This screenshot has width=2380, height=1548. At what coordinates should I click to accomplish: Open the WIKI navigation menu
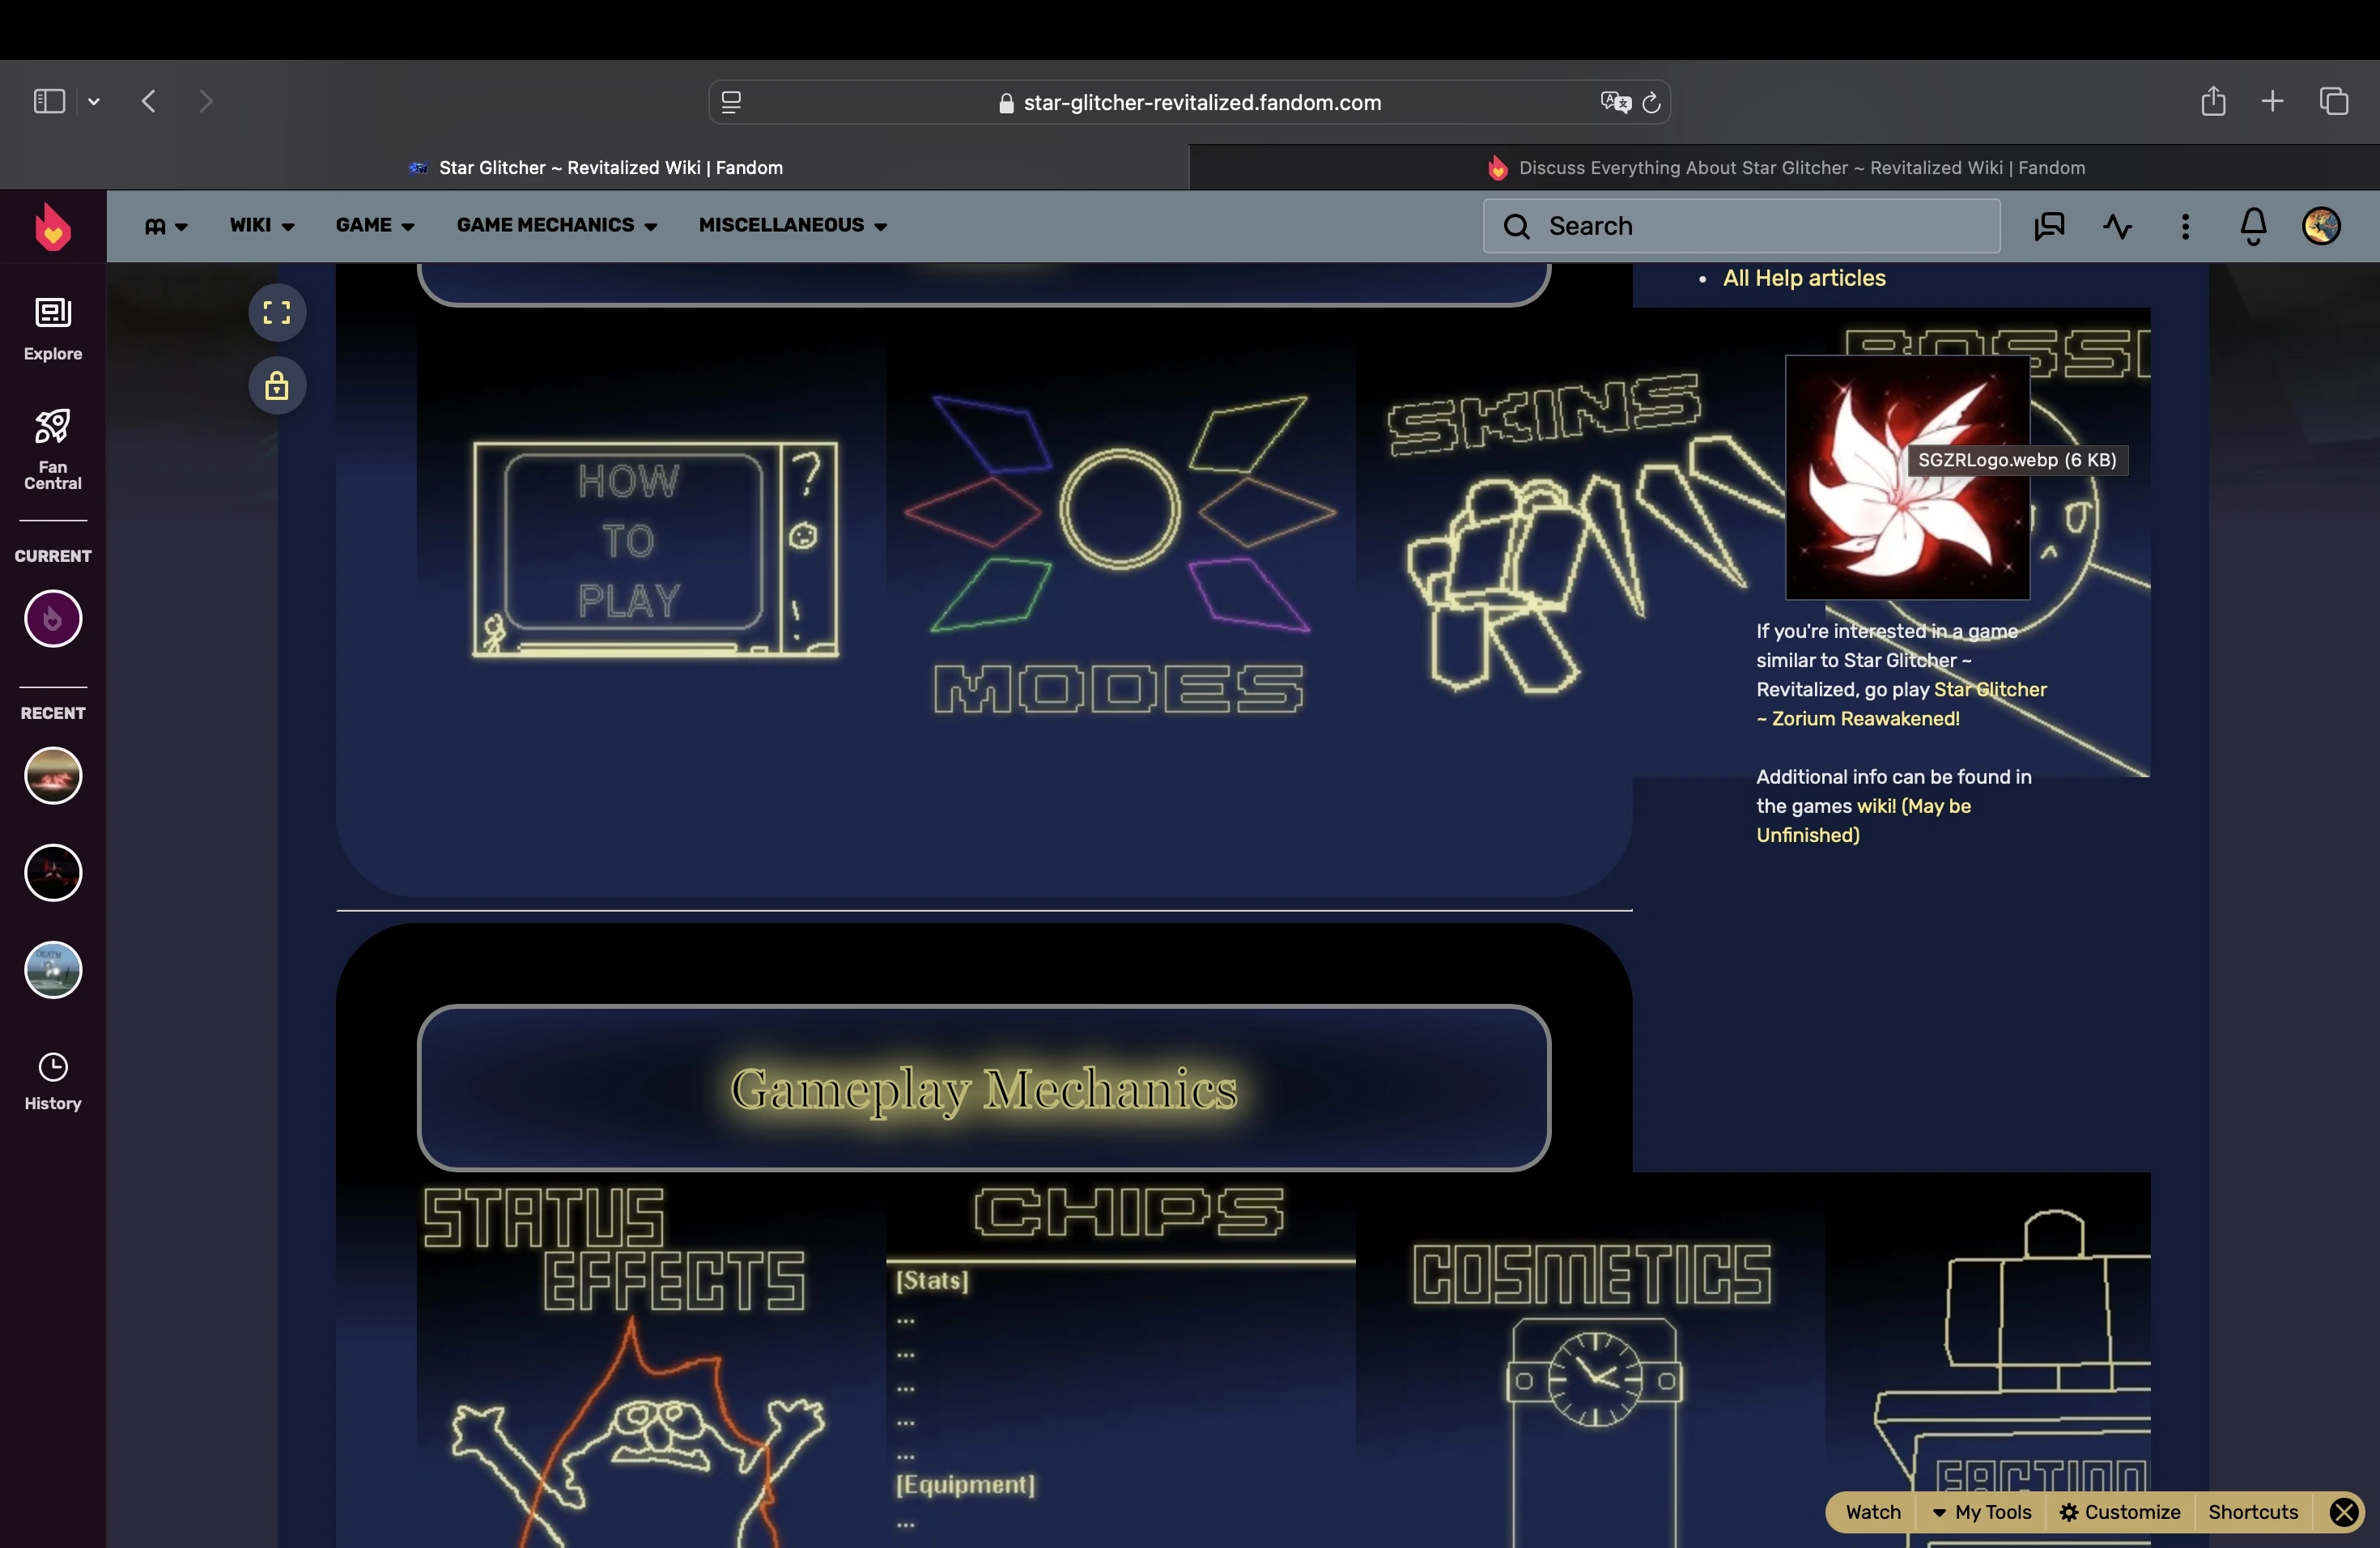(260, 226)
